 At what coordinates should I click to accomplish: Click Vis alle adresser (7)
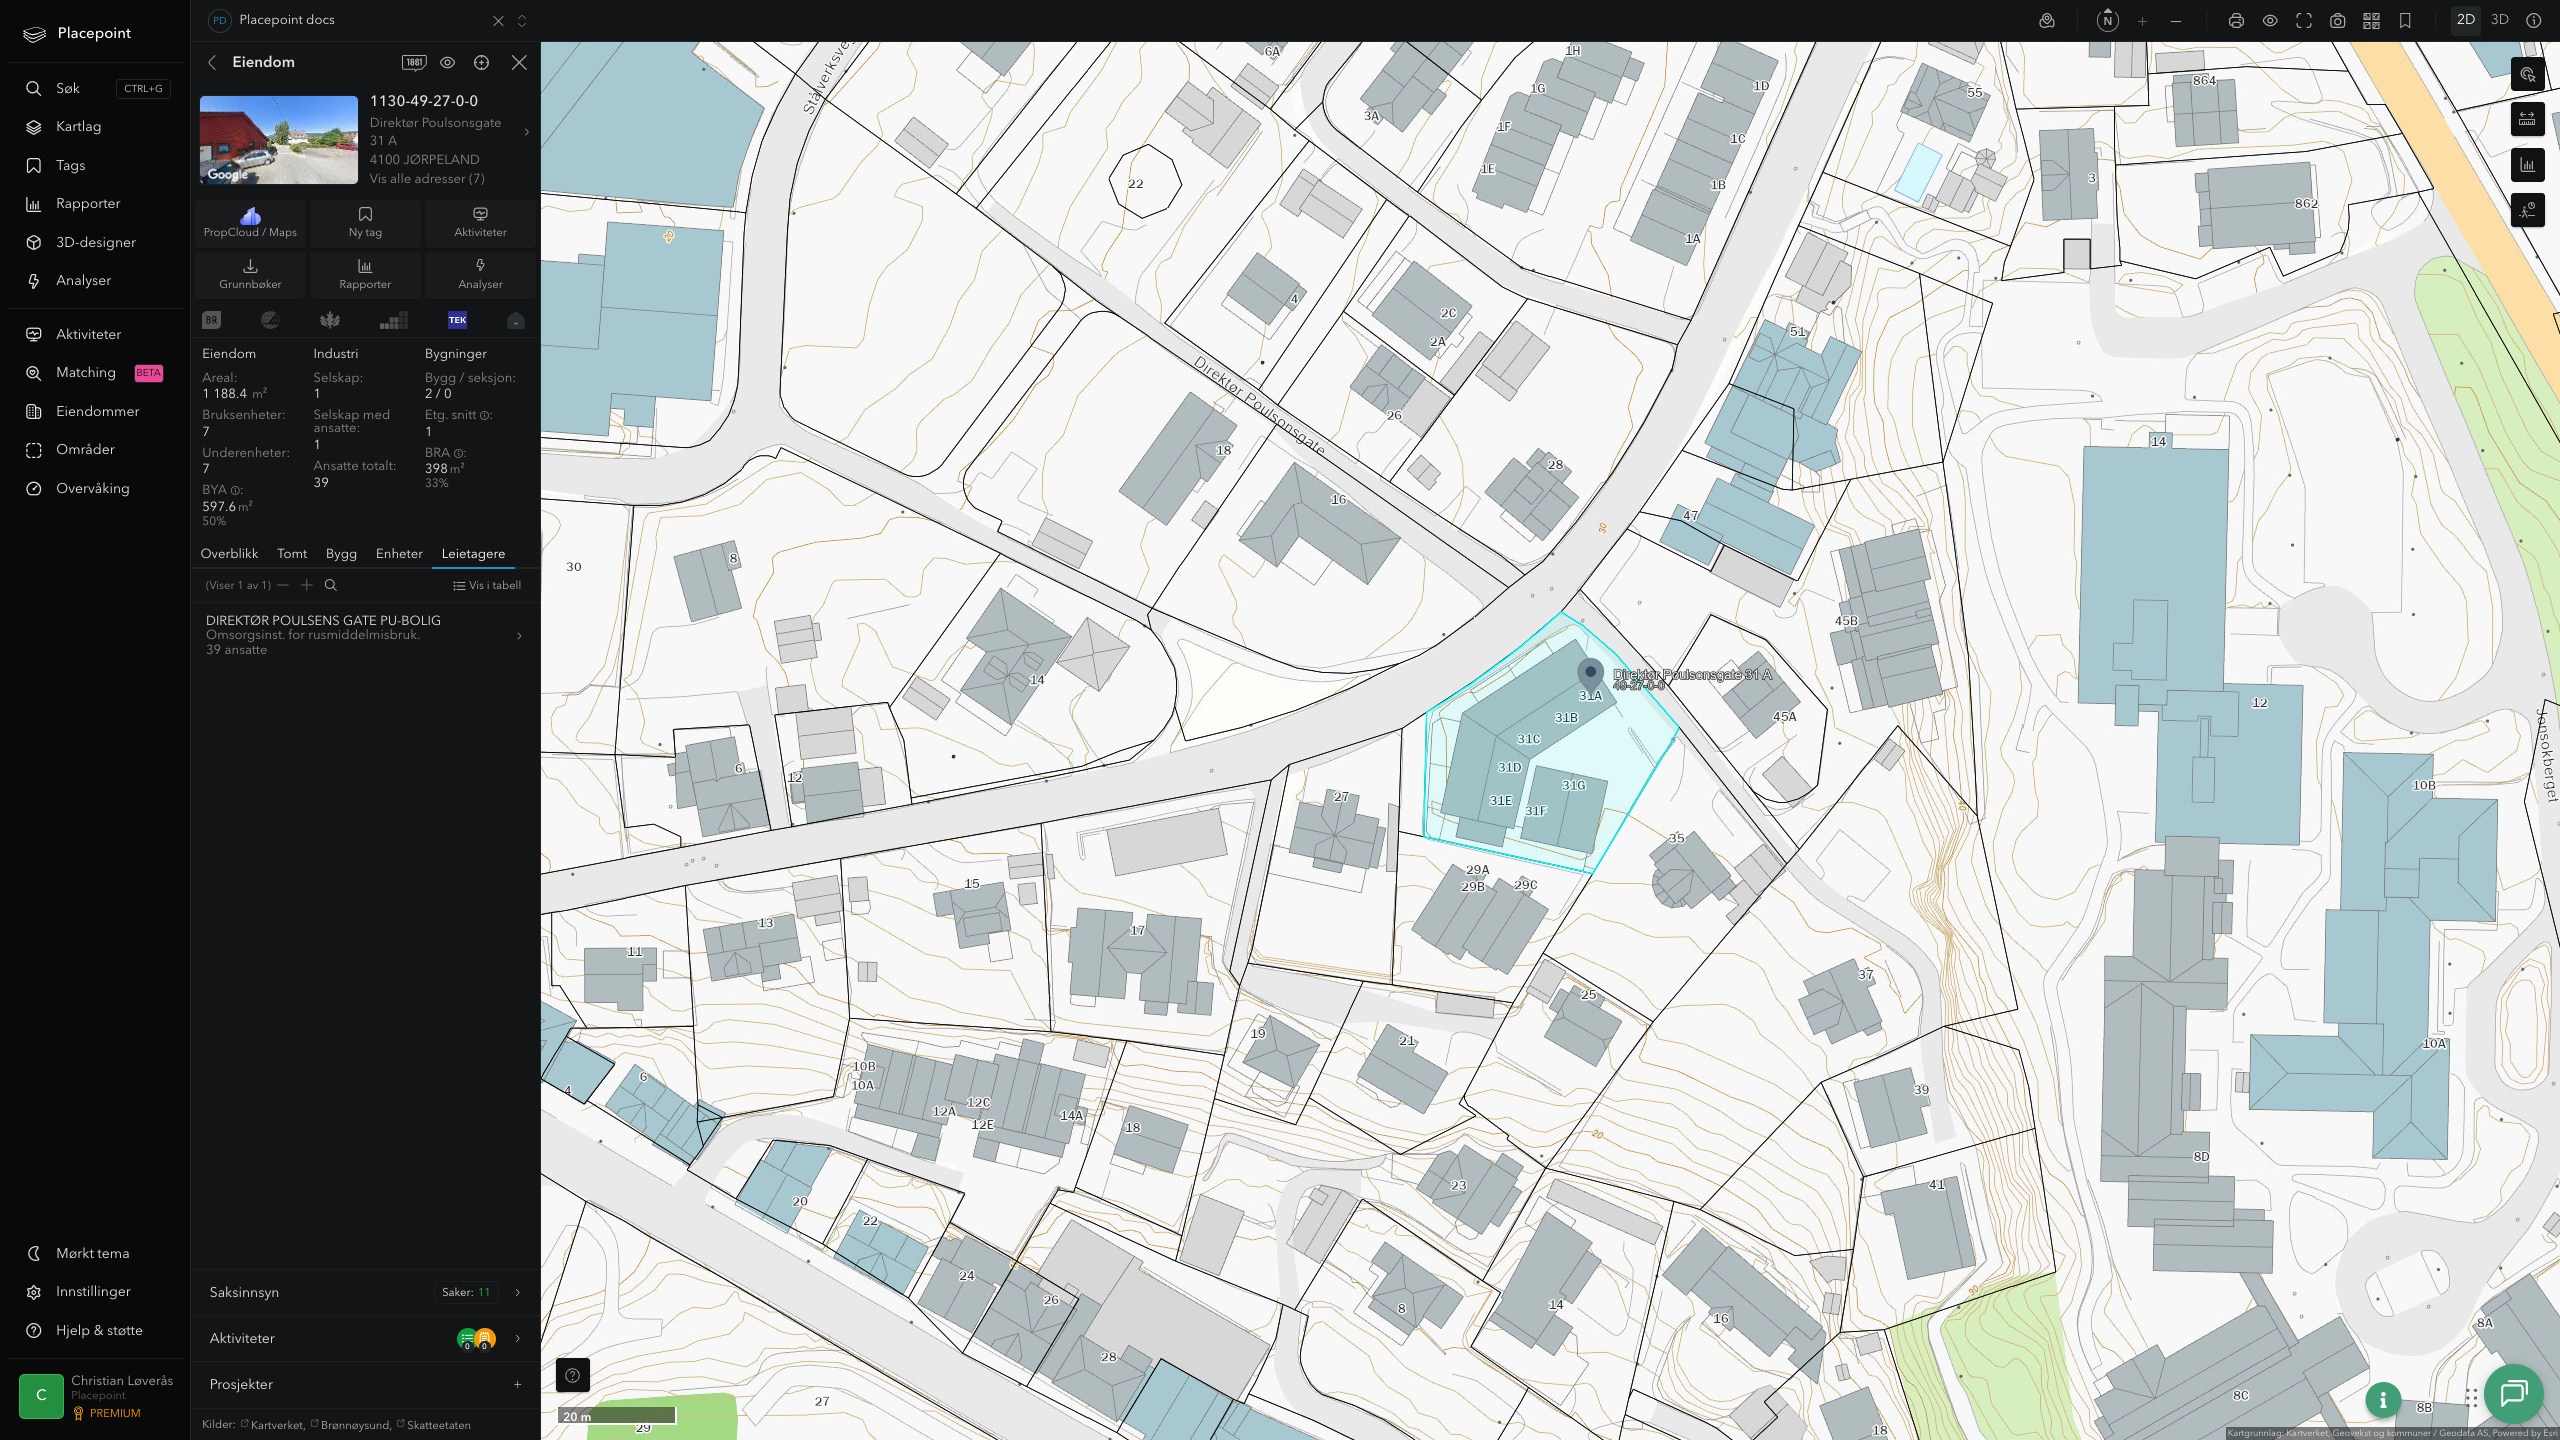pos(427,179)
